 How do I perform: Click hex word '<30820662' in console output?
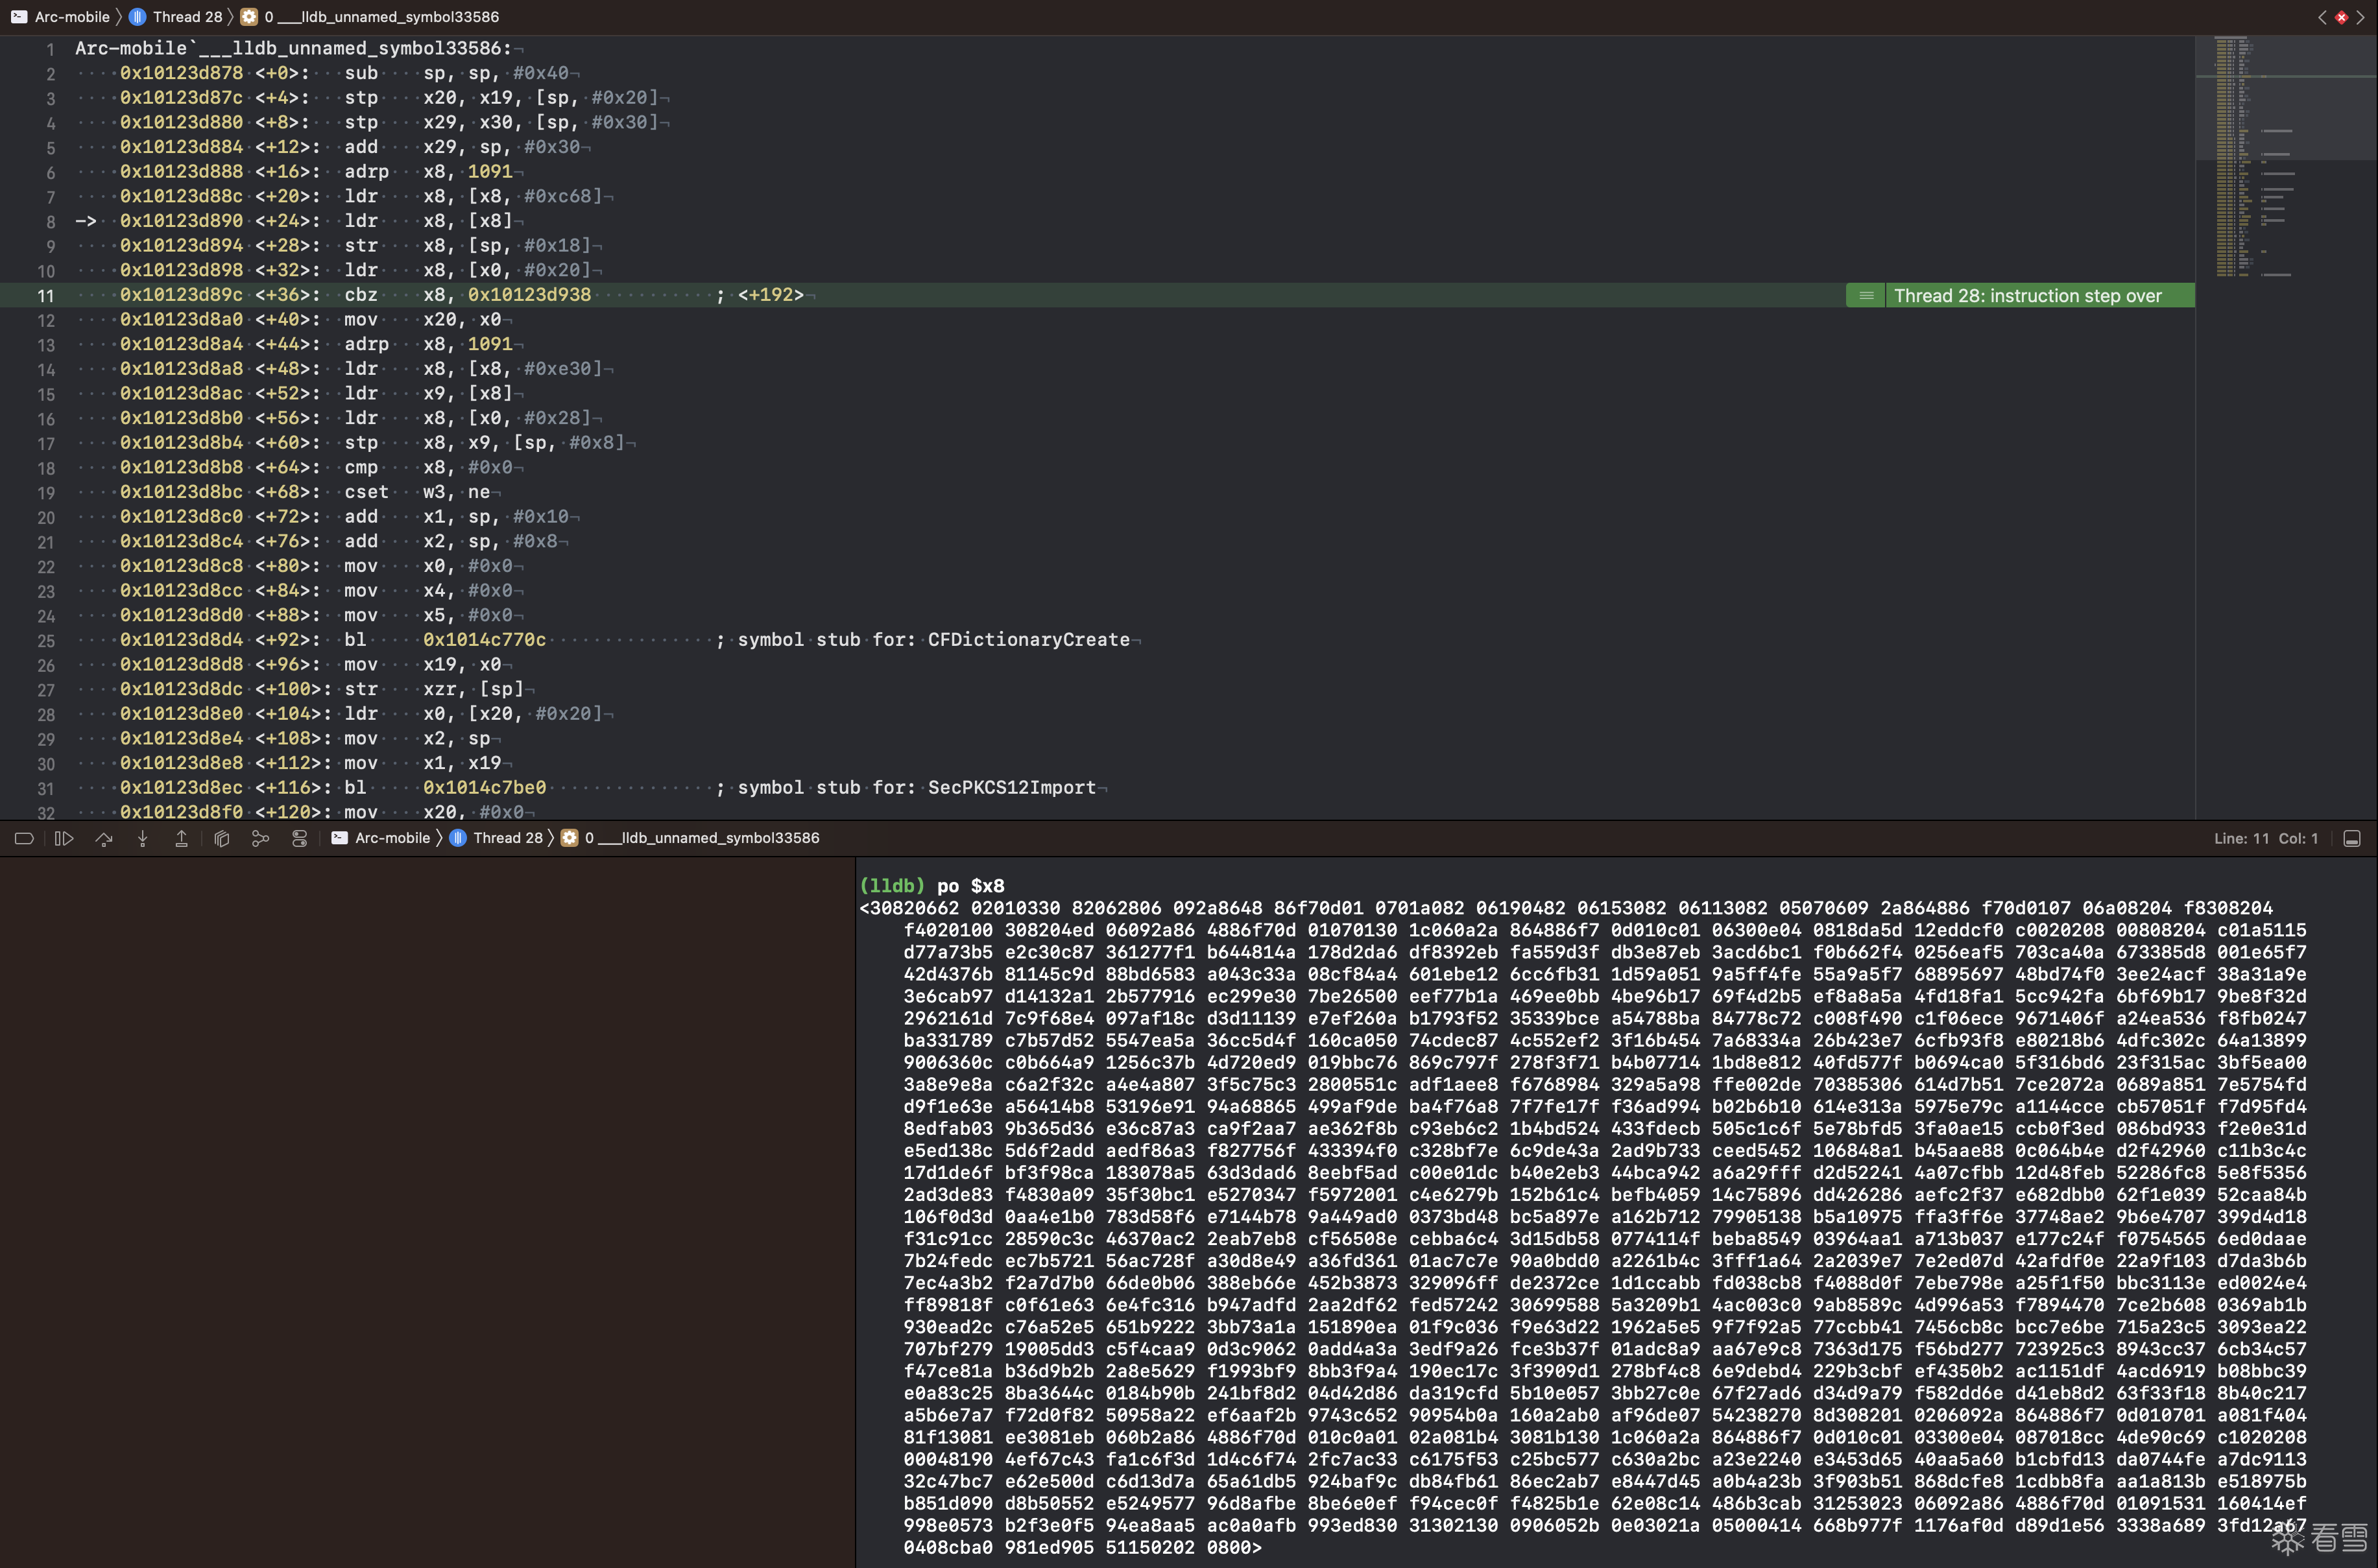pyautogui.click(x=909, y=908)
